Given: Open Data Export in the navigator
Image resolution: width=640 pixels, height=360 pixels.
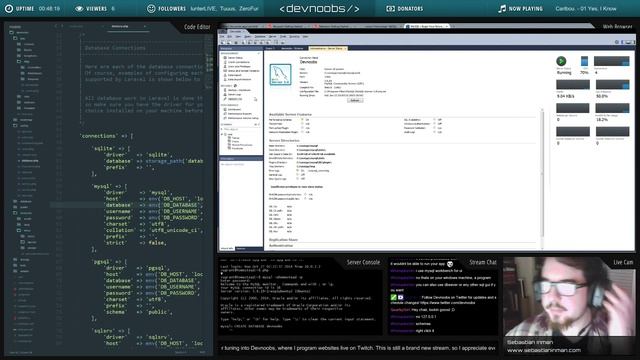Looking at the screenshot, I should [x=234, y=75].
